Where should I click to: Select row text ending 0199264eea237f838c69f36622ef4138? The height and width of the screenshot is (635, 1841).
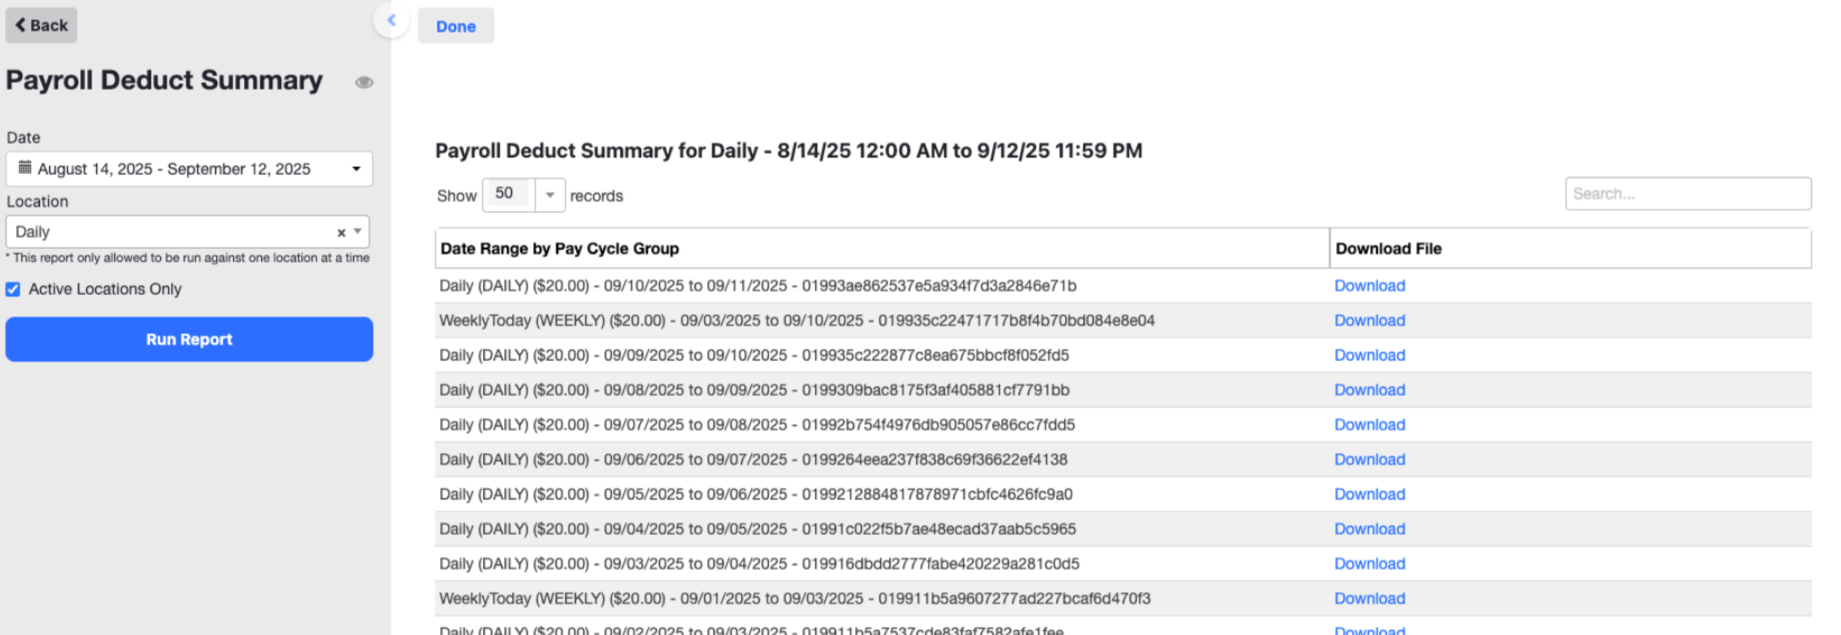(x=753, y=460)
